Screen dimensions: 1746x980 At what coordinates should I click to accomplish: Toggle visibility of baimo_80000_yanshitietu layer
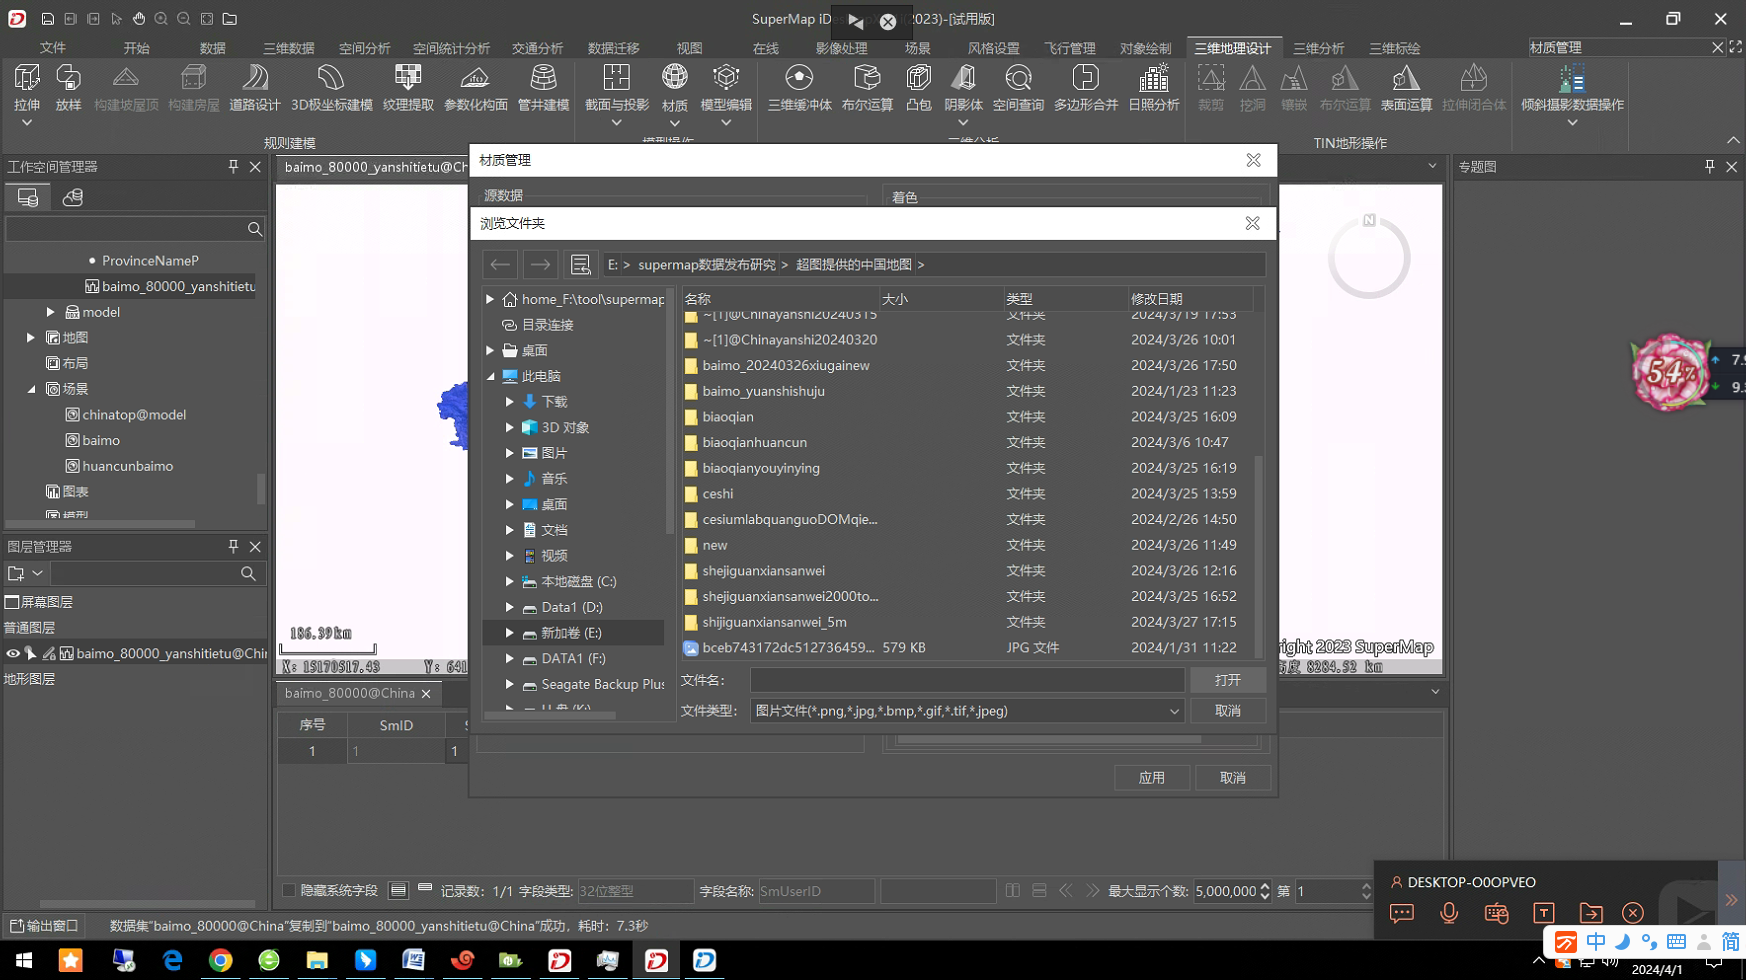[x=13, y=653]
